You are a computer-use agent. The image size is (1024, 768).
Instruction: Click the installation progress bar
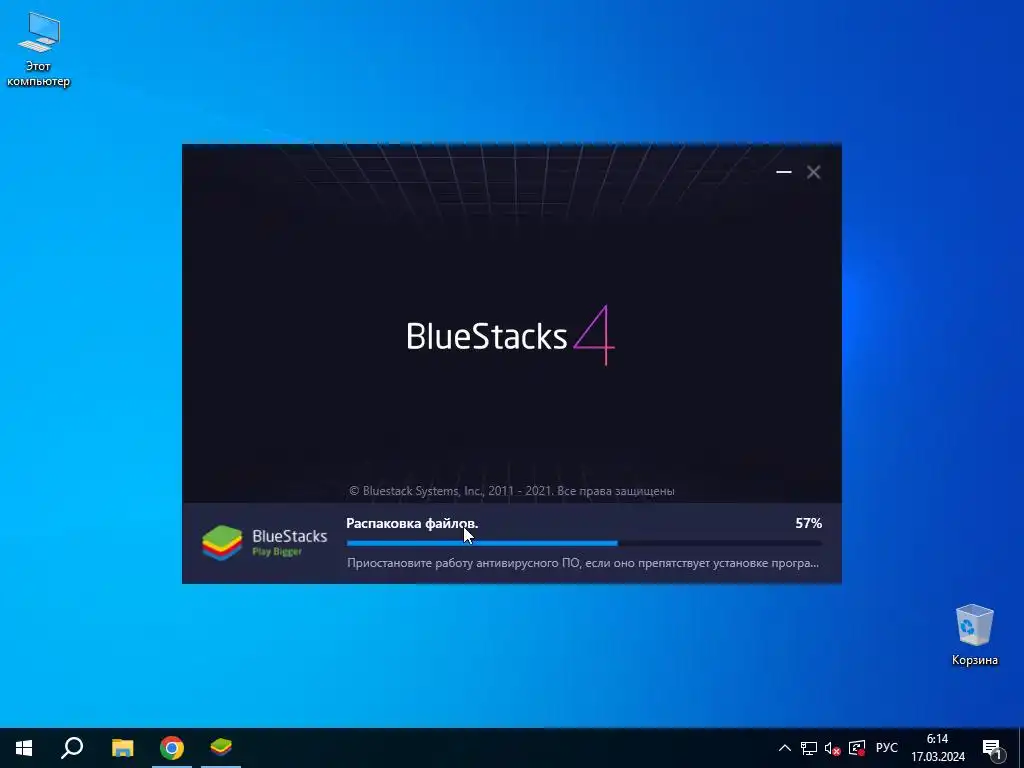pos(584,543)
